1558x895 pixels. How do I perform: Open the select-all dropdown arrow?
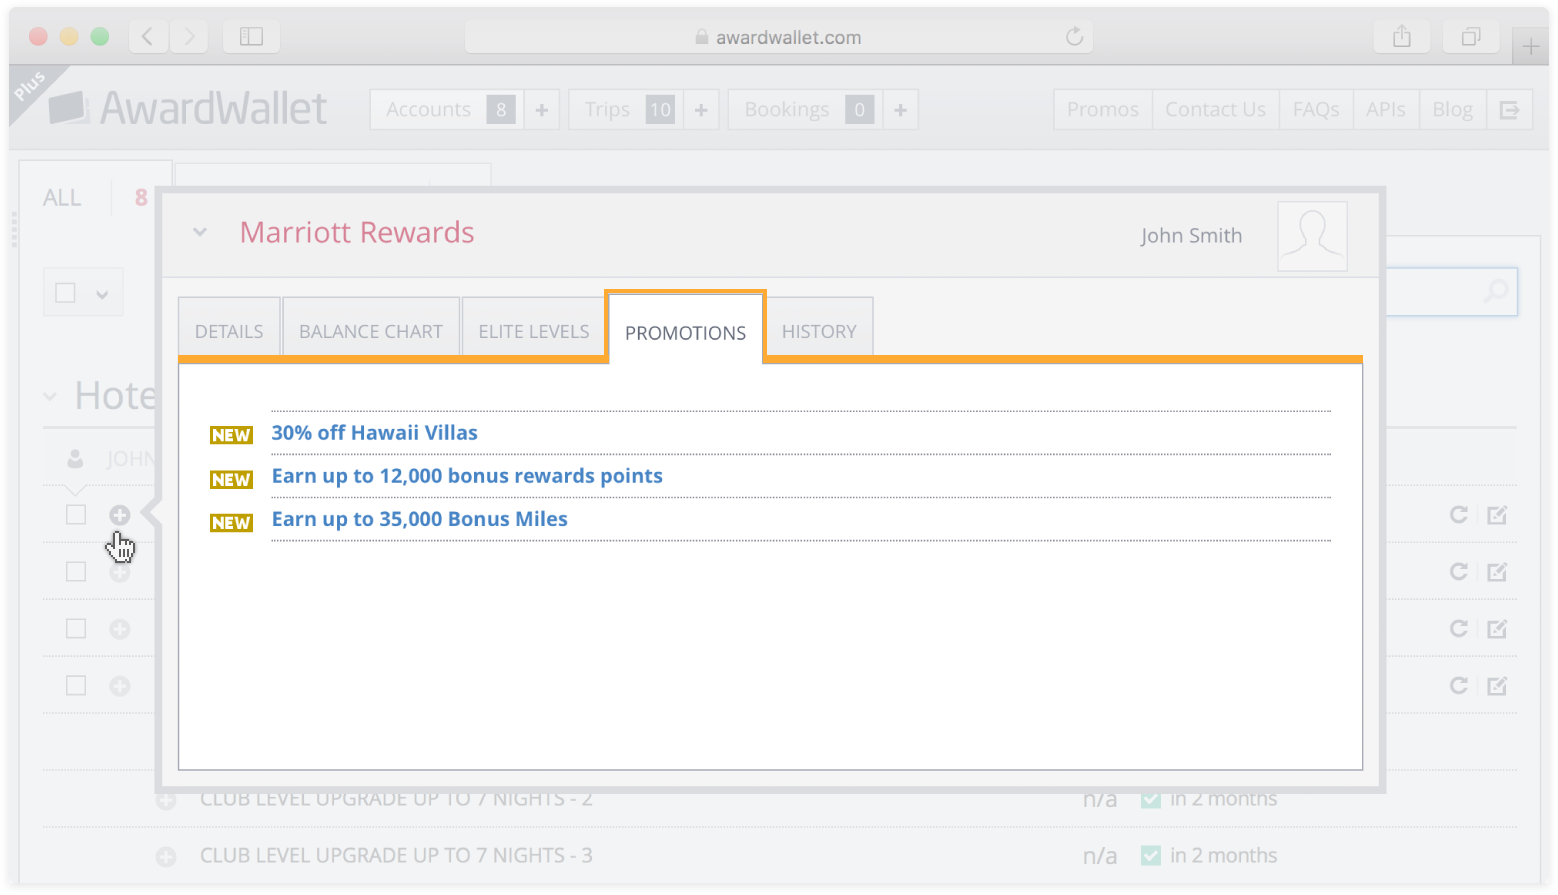pos(102,294)
